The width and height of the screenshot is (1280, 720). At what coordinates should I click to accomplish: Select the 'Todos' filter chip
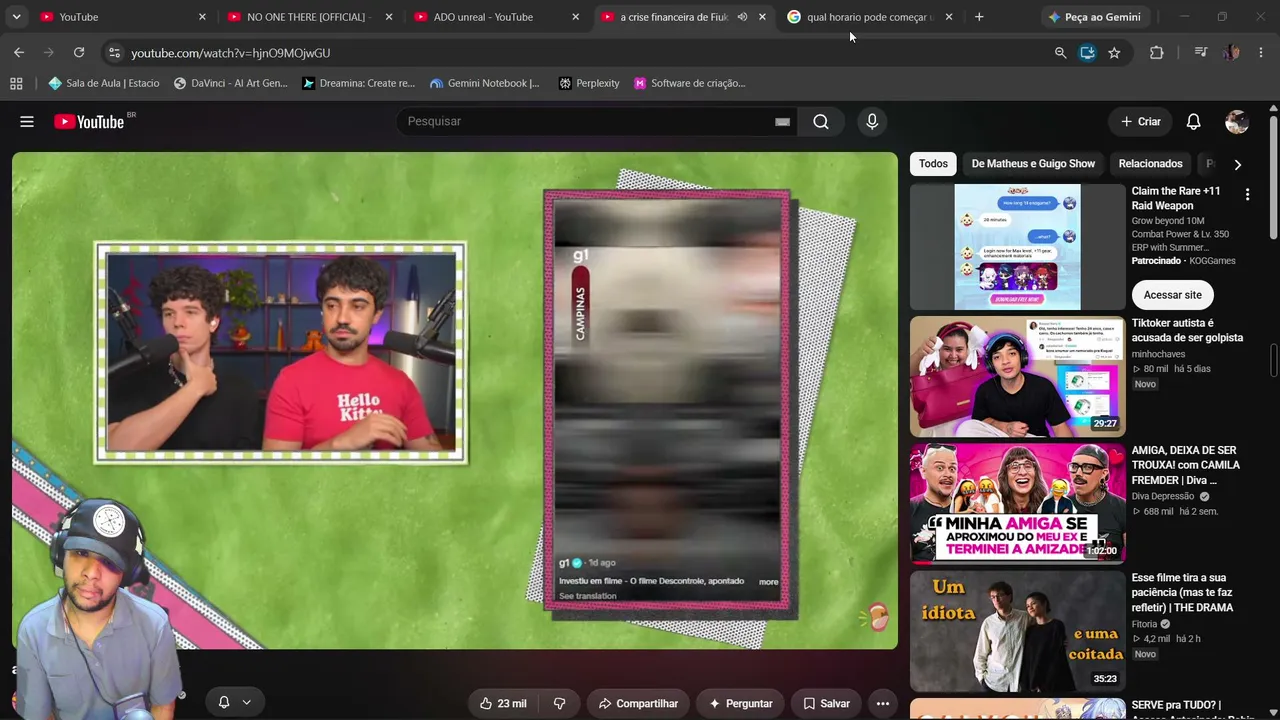(933, 164)
